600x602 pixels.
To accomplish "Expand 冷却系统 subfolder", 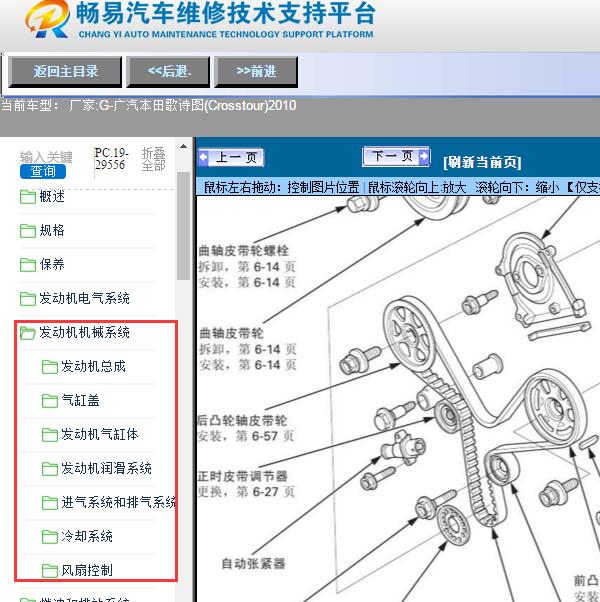I will pyautogui.click(x=87, y=536).
